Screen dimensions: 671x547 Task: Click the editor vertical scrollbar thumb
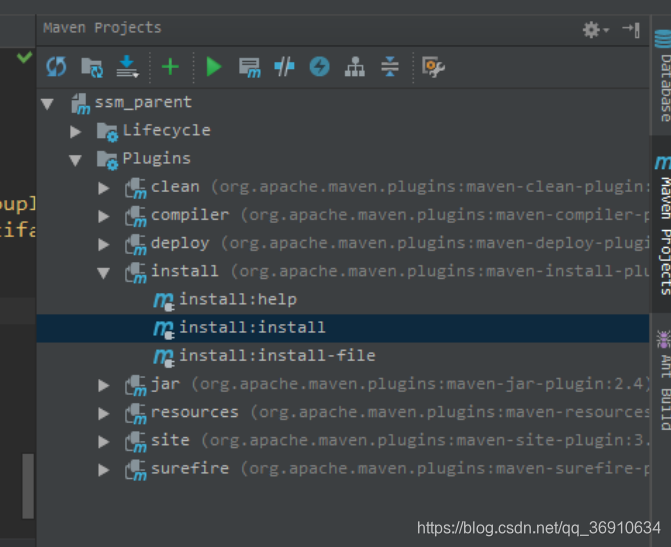click(x=28, y=486)
